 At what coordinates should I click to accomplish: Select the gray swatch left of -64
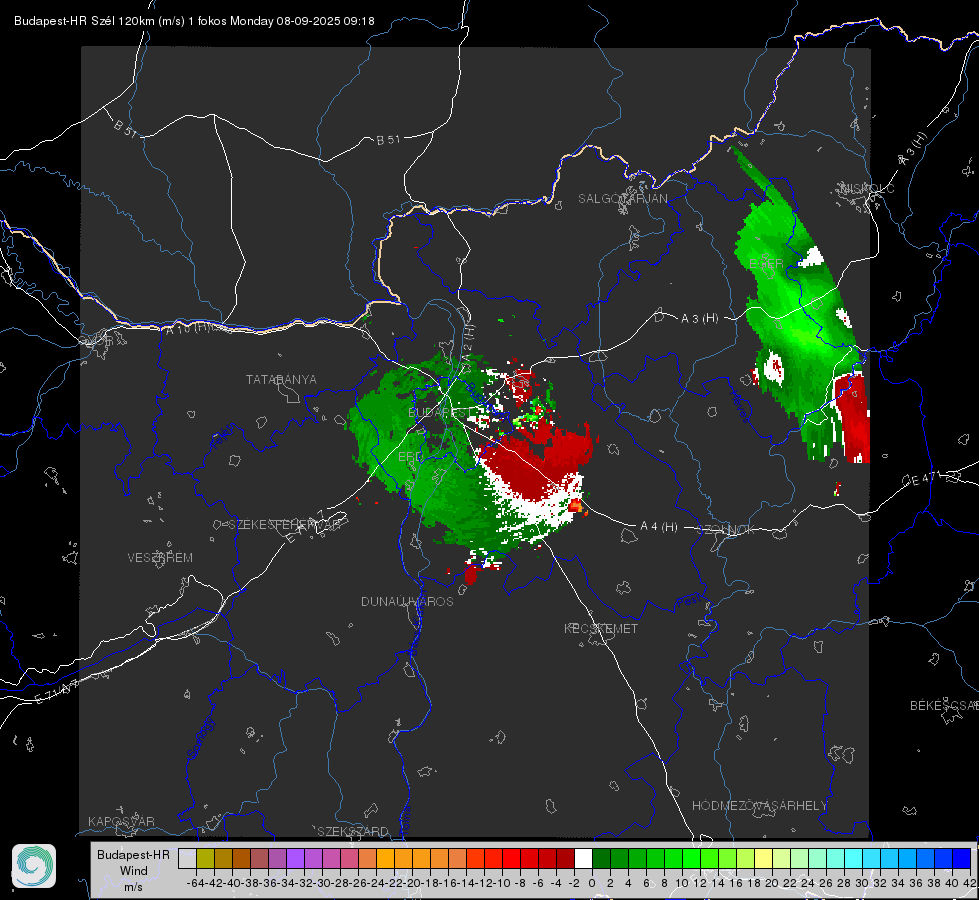[187, 858]
